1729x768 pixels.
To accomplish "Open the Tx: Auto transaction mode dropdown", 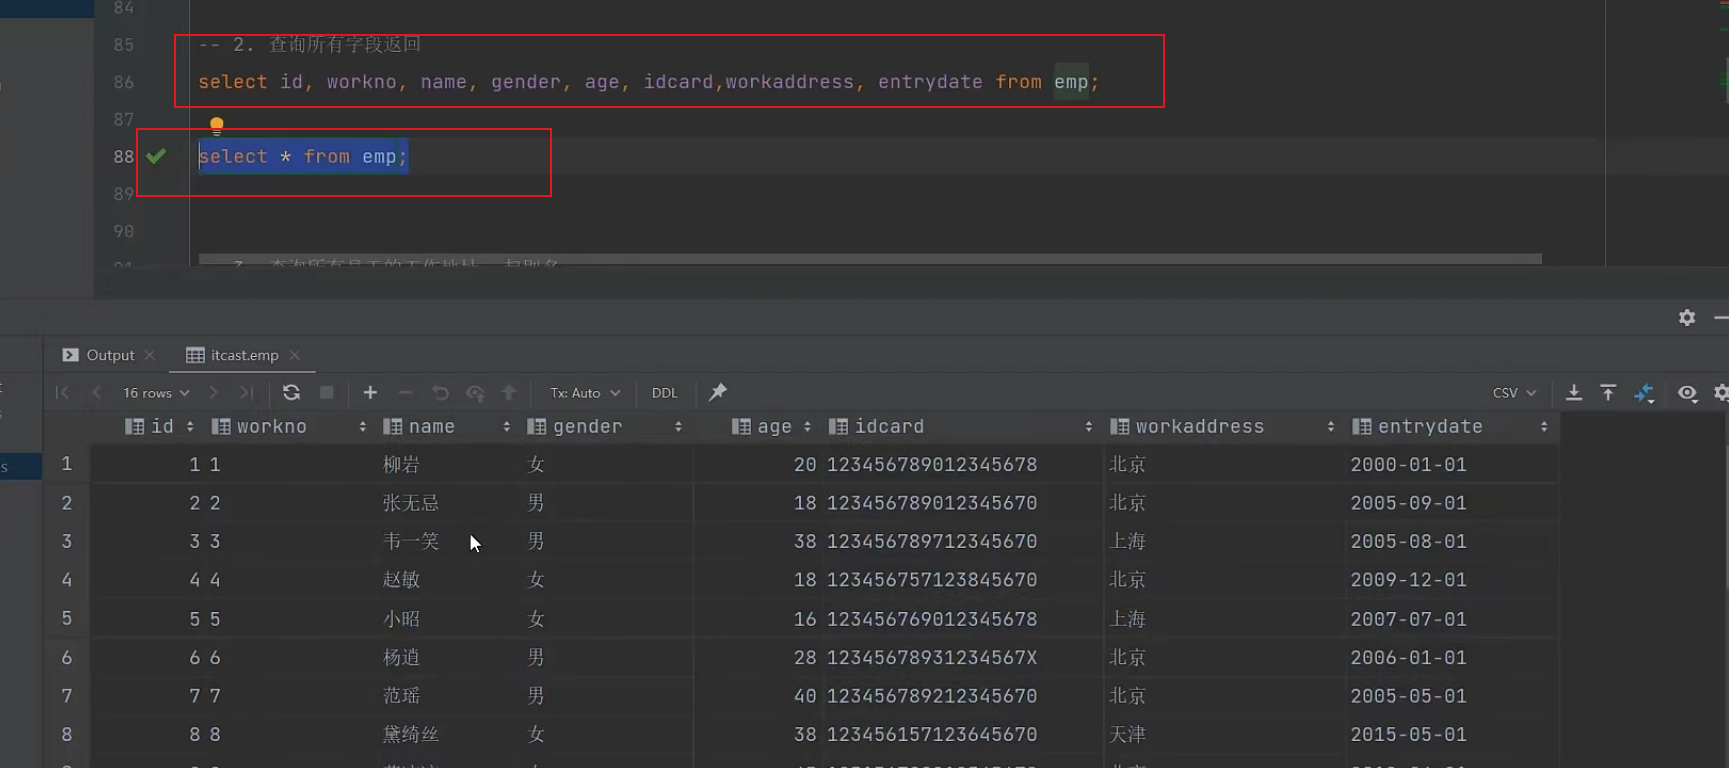I will pyautogui.click(x=585, y=393).
